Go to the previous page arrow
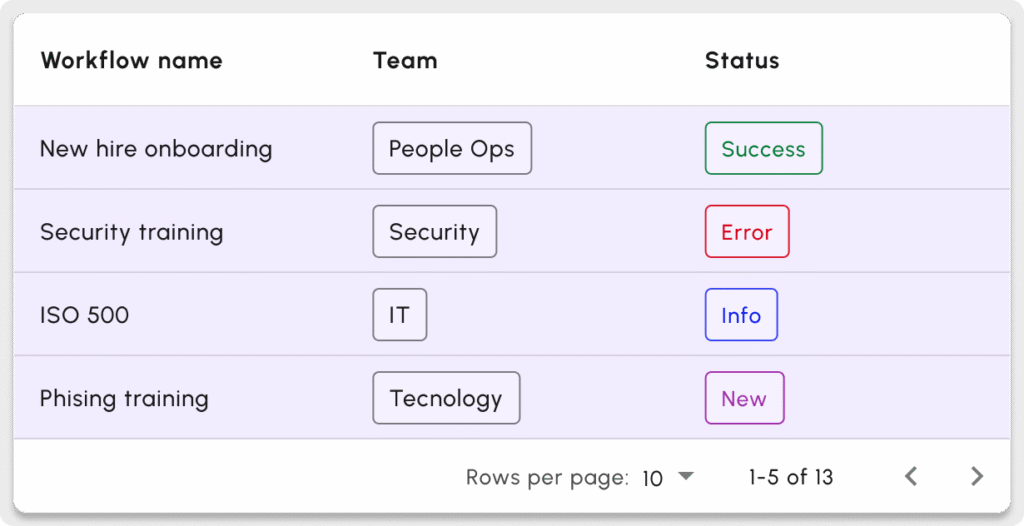Image resolution: width=1024 pixels, height=526 pixels. (911, 477)
